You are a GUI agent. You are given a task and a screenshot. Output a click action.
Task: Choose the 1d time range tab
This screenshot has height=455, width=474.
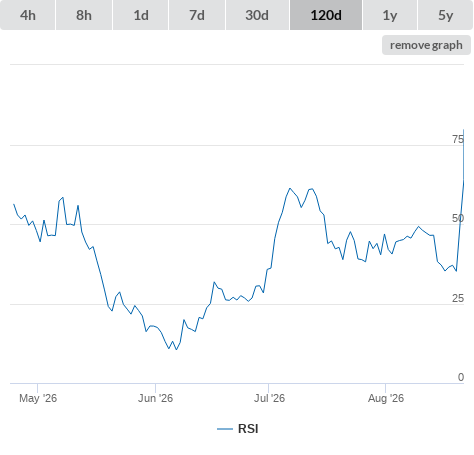[x=141, y=15]
